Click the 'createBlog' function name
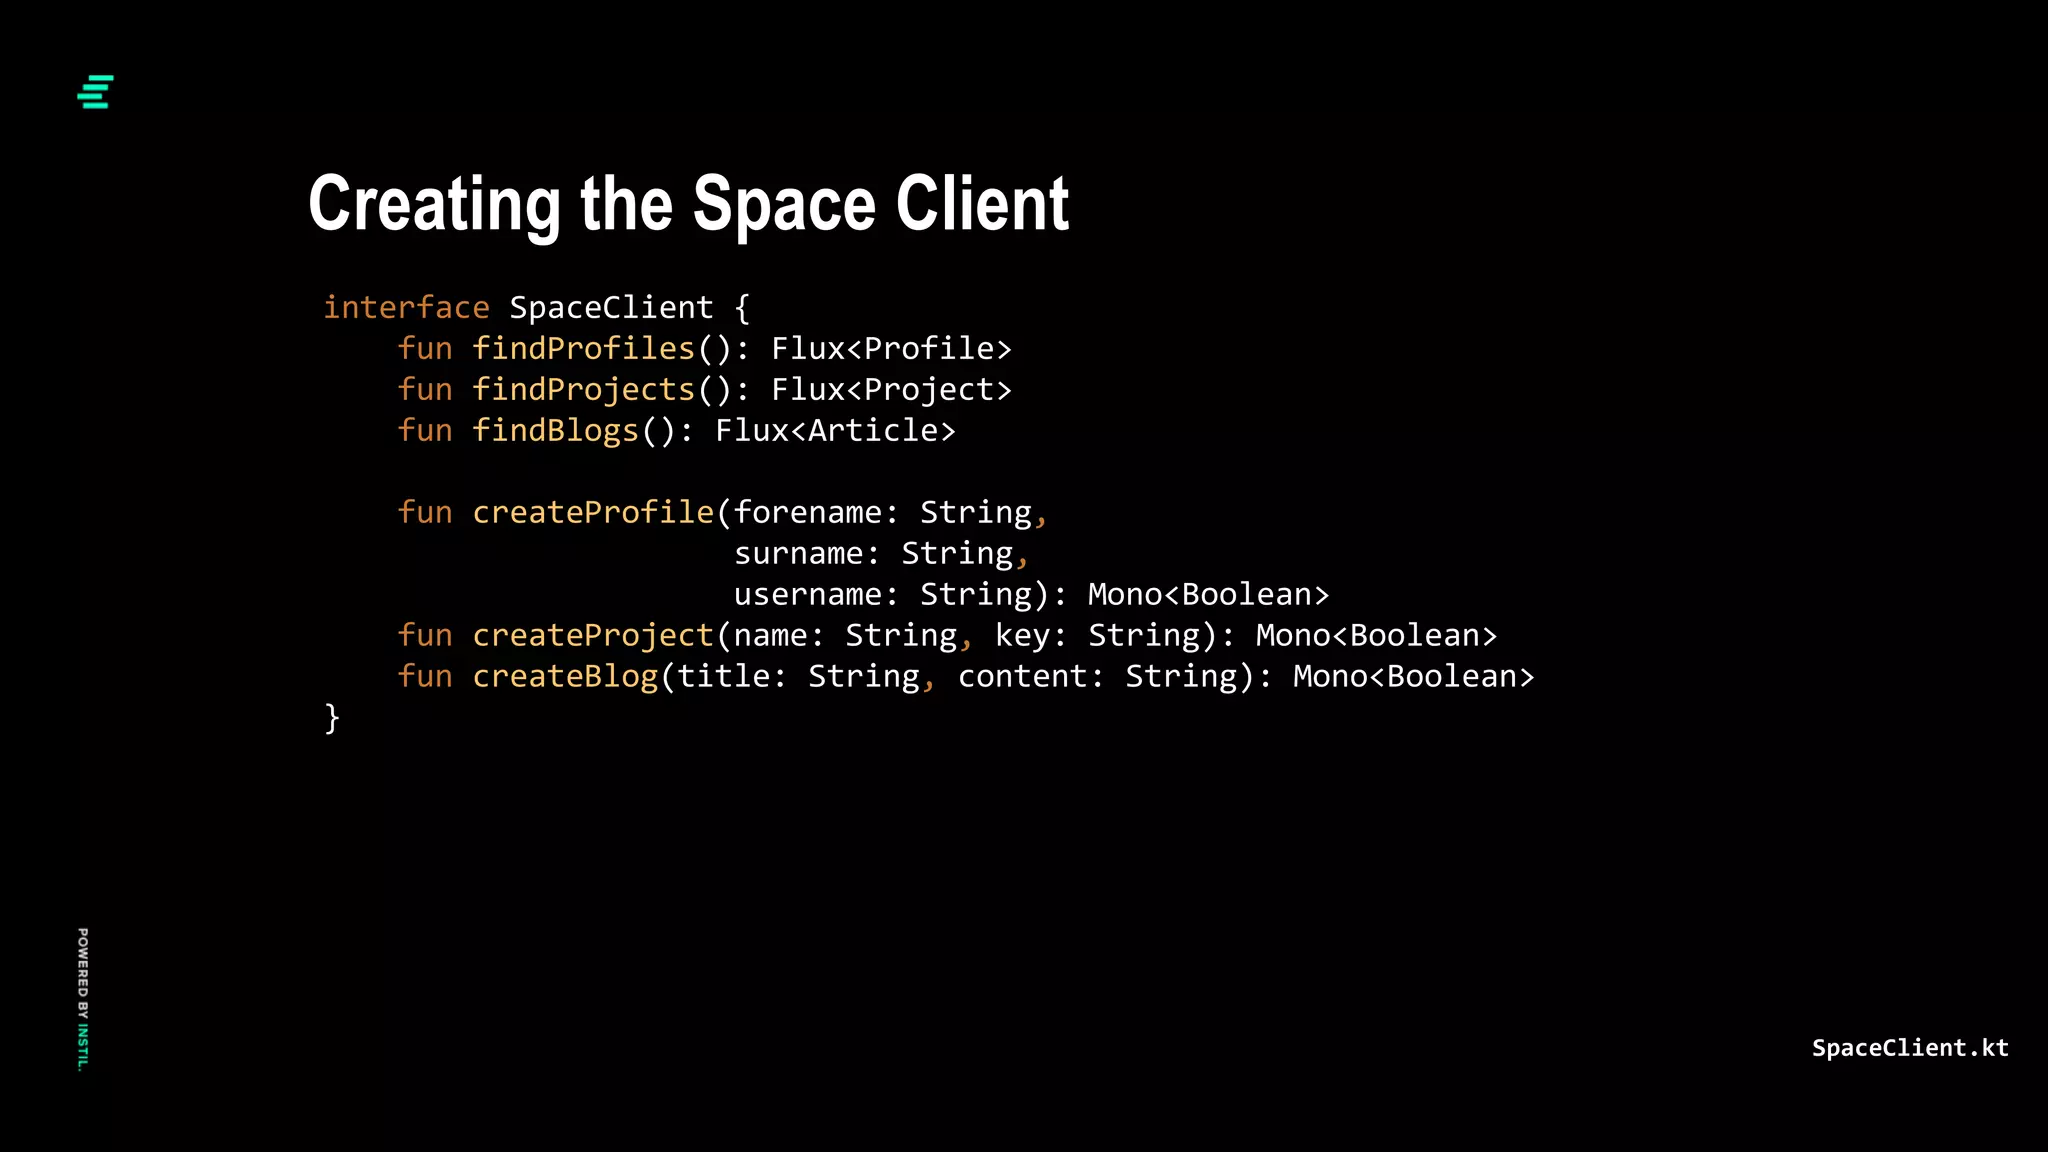Screen dimensions: 2048x1152 click(x=565, y=676)
